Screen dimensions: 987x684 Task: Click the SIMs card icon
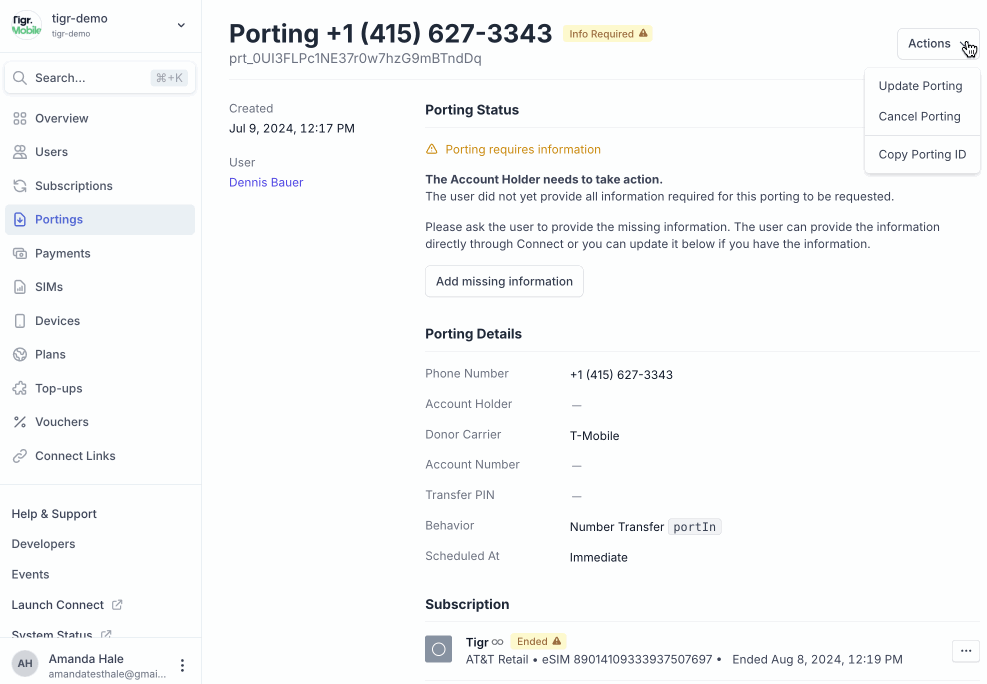click(x=20, y=287)
